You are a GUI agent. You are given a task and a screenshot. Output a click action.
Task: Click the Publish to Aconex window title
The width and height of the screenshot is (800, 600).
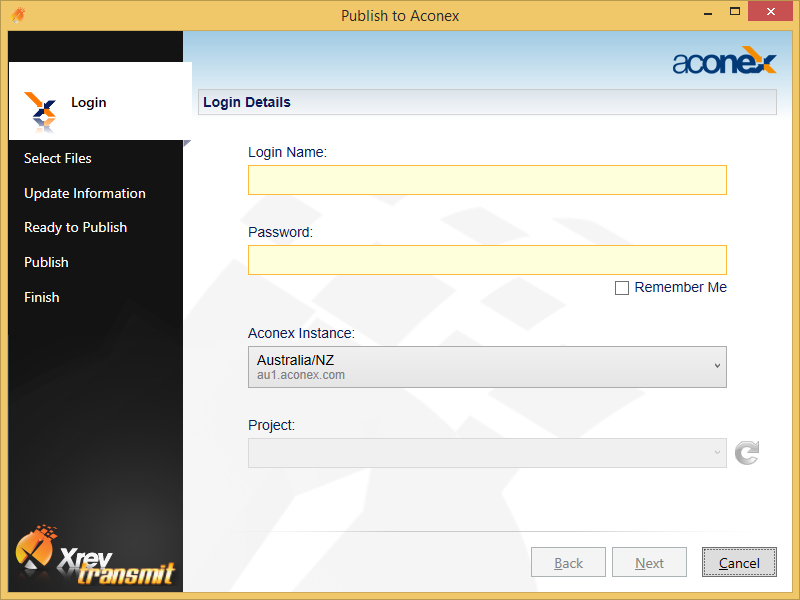click(400, 16)
